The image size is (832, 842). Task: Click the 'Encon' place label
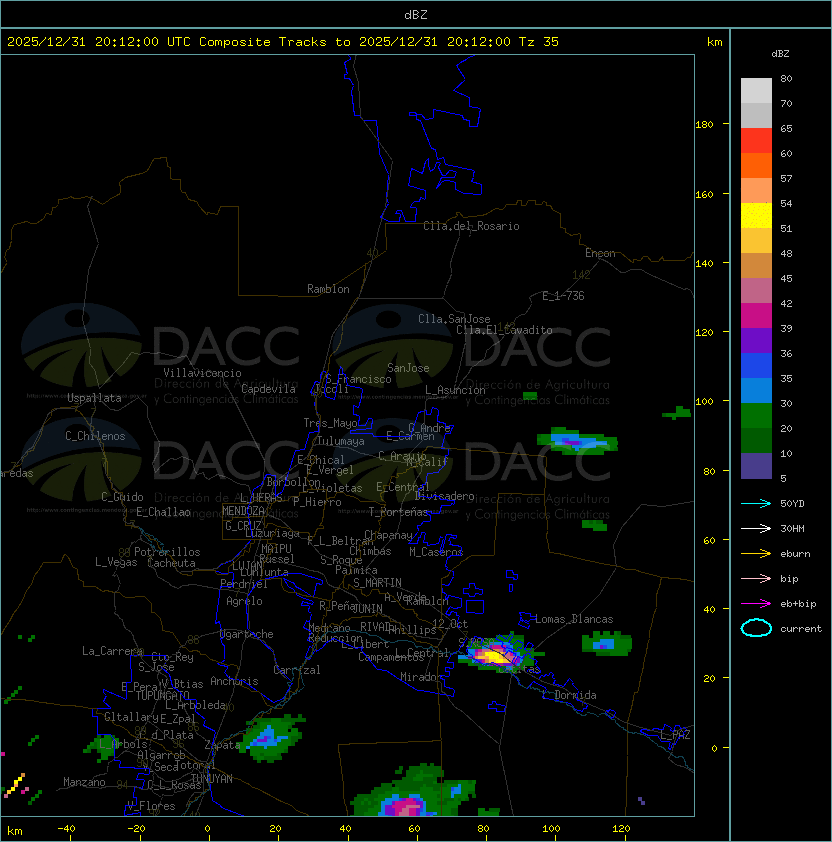600,253
